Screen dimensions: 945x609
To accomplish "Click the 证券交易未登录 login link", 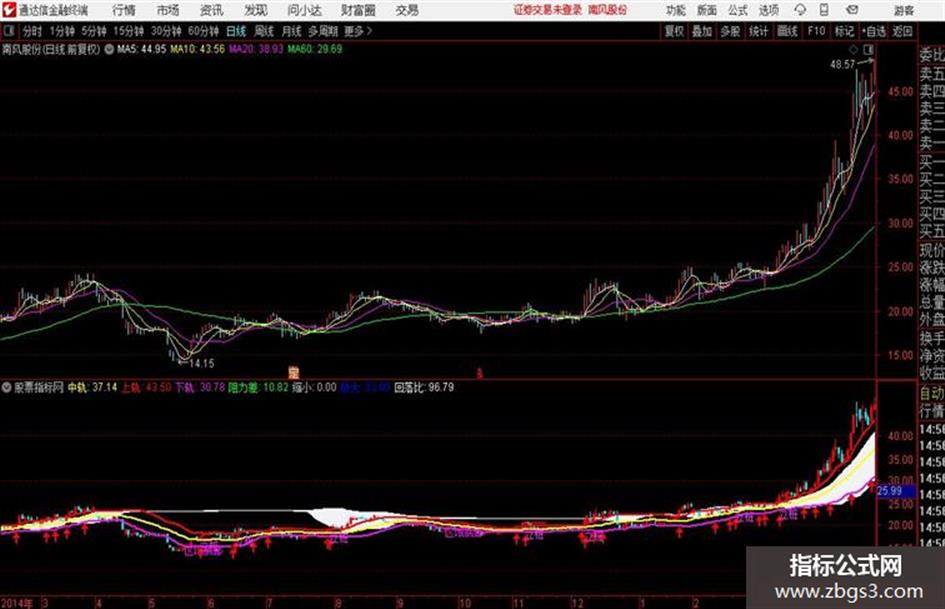I will (548, 10).
